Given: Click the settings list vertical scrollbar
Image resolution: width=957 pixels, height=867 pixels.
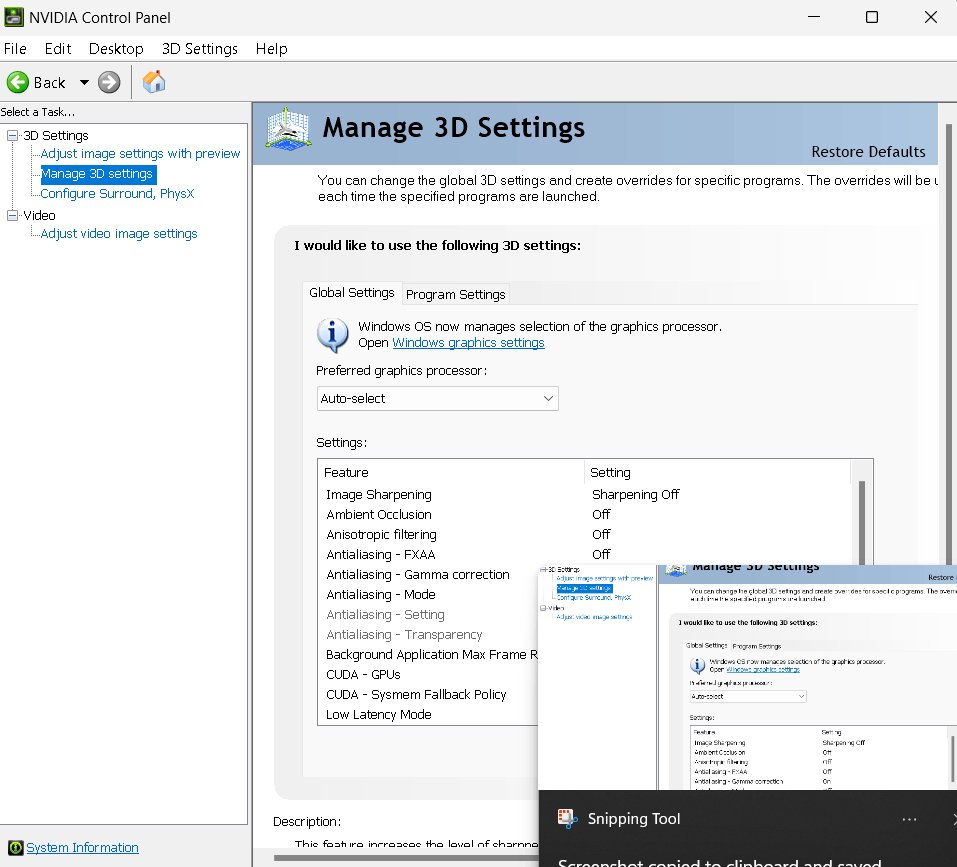Looking at the screenshot, I should [x=862, y=522].
